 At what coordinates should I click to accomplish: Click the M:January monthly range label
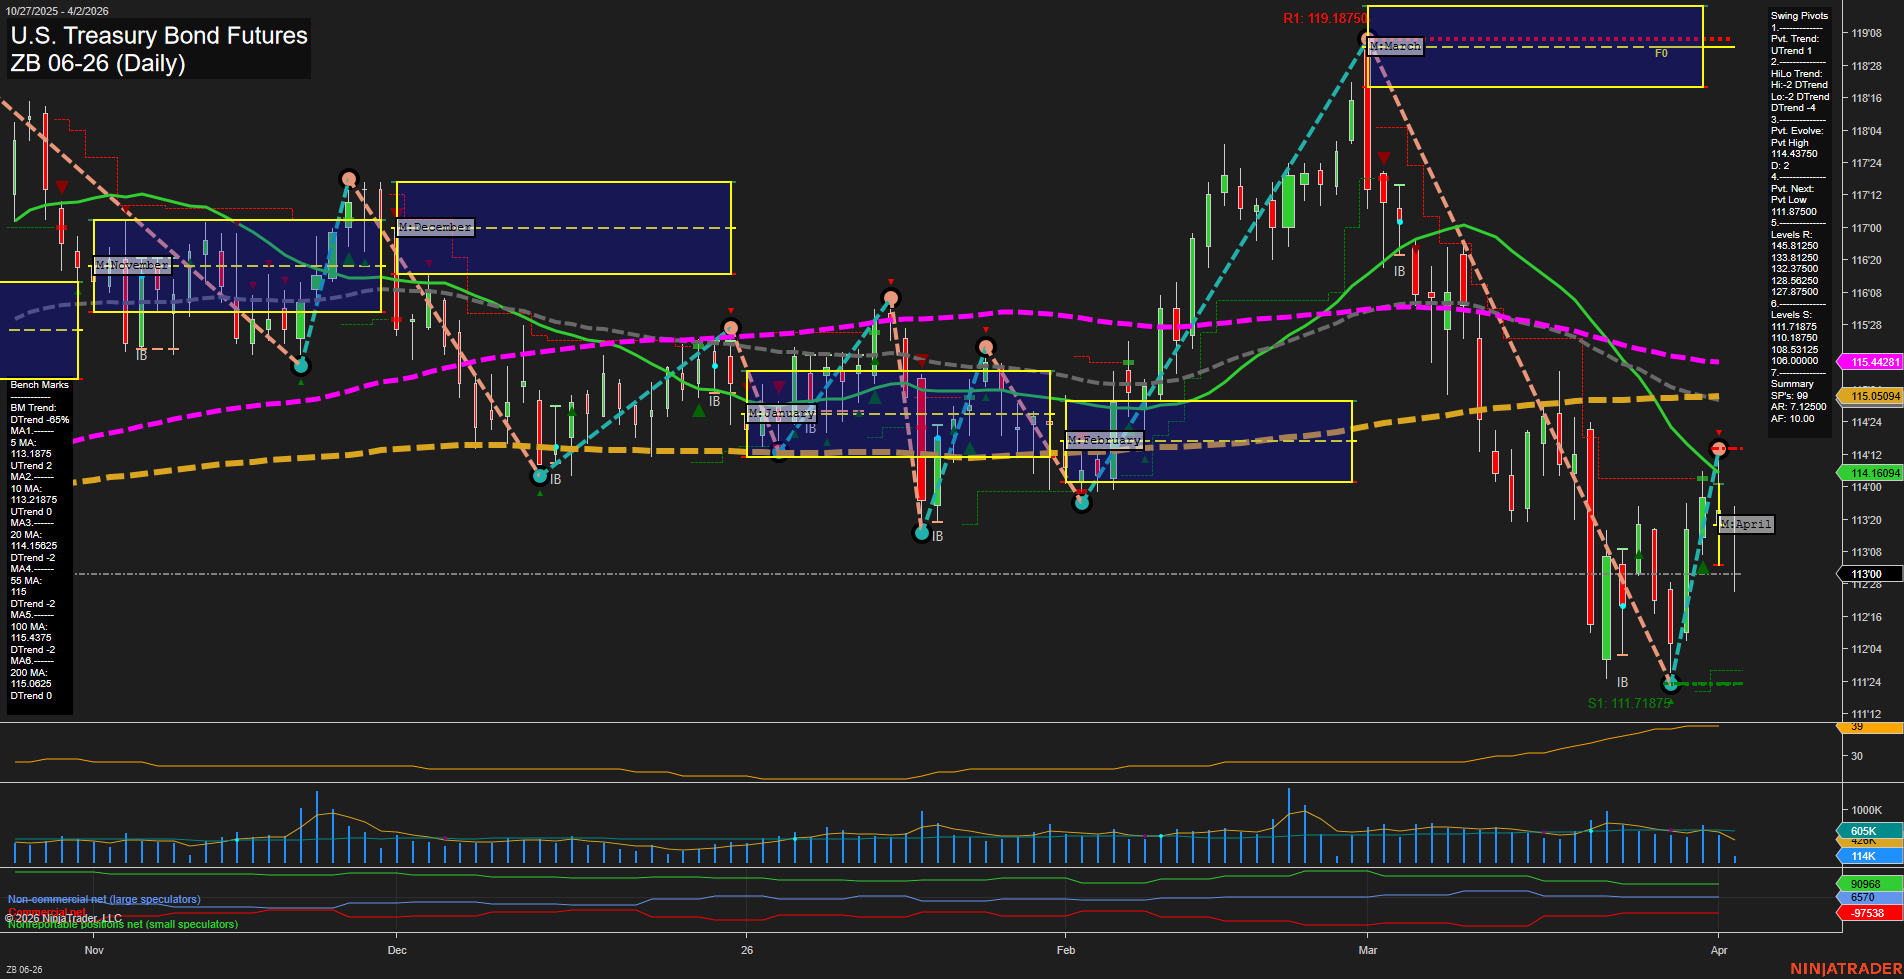(782, 413)
